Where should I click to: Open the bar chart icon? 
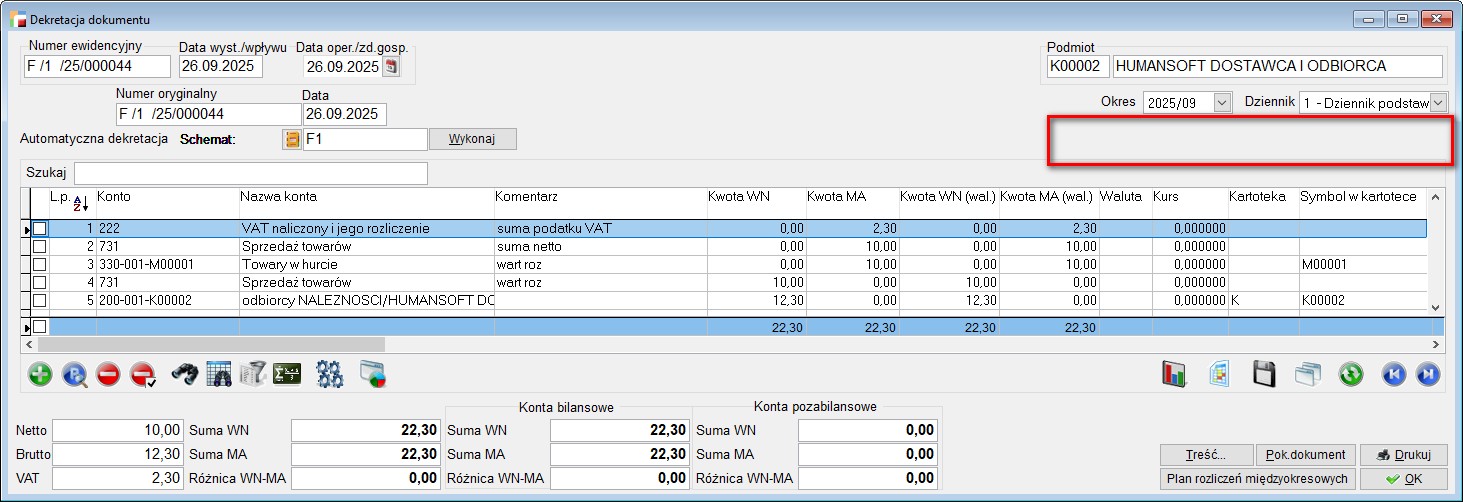[x=1173, y=375]
